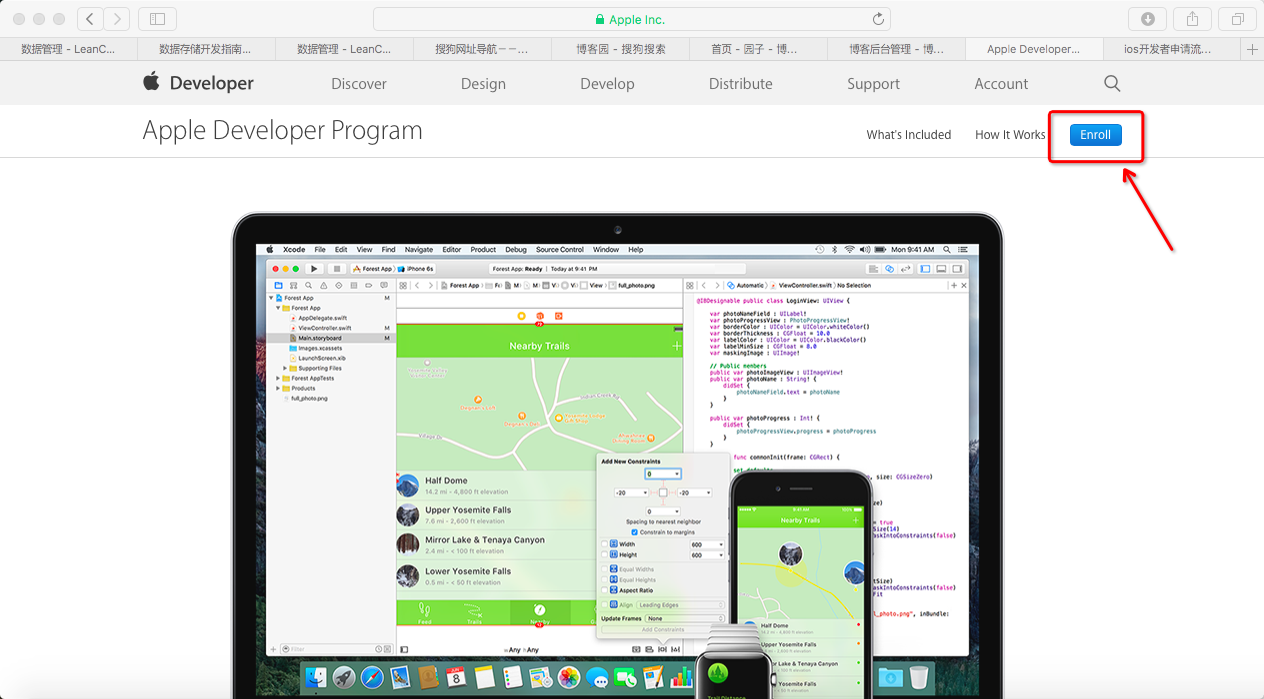Select the Feed tab in pictured app
This screenshot has width=1264, height=699.
tap(425, 612)
